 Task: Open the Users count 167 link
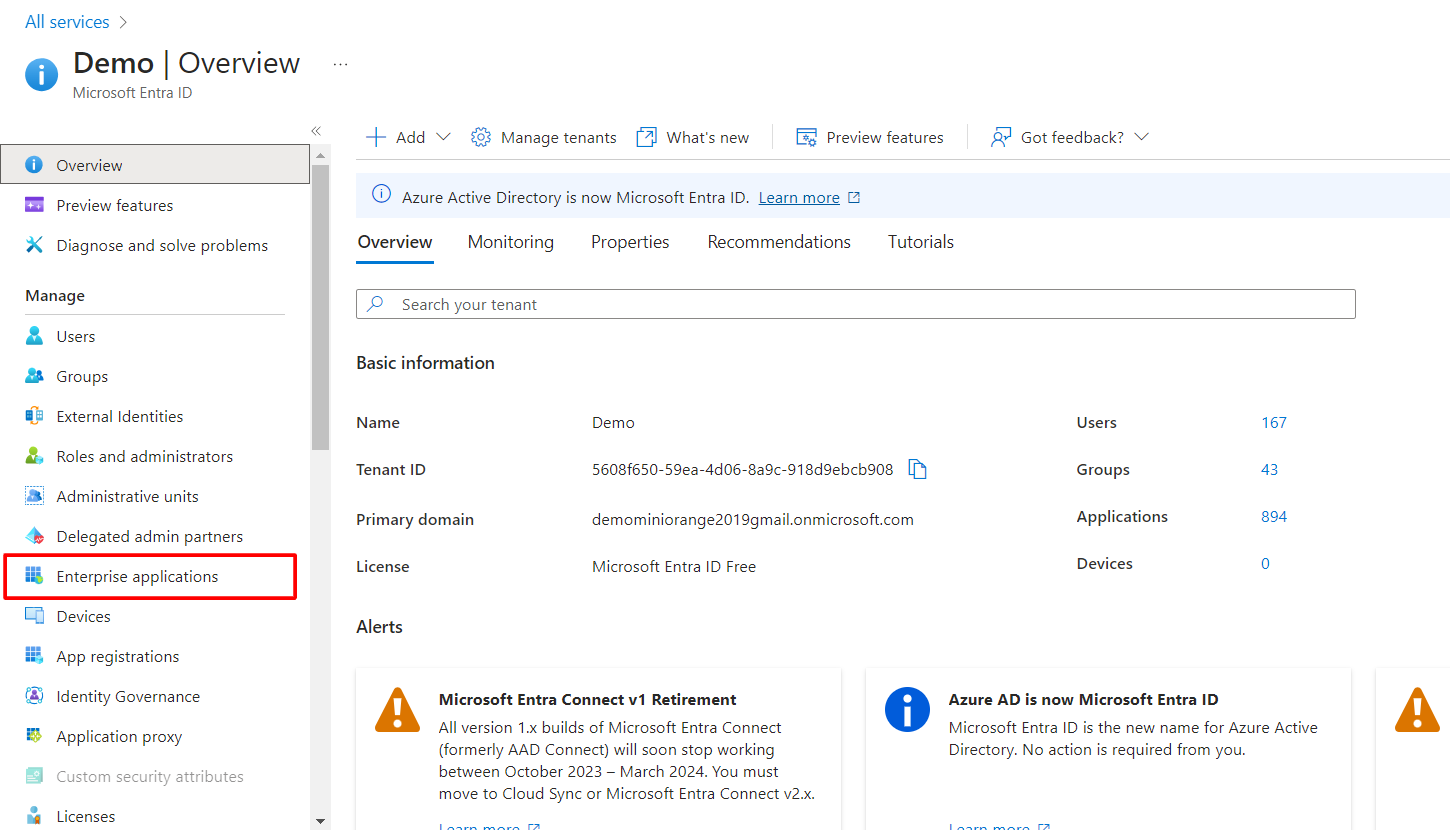(1274, 422)
